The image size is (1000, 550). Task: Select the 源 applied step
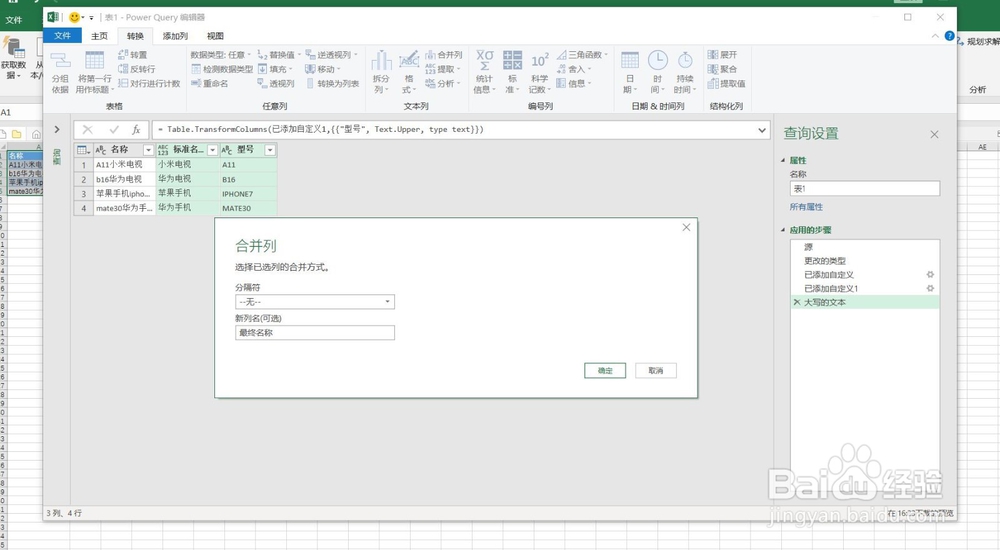pyautogui.click(x=864, y=247)
